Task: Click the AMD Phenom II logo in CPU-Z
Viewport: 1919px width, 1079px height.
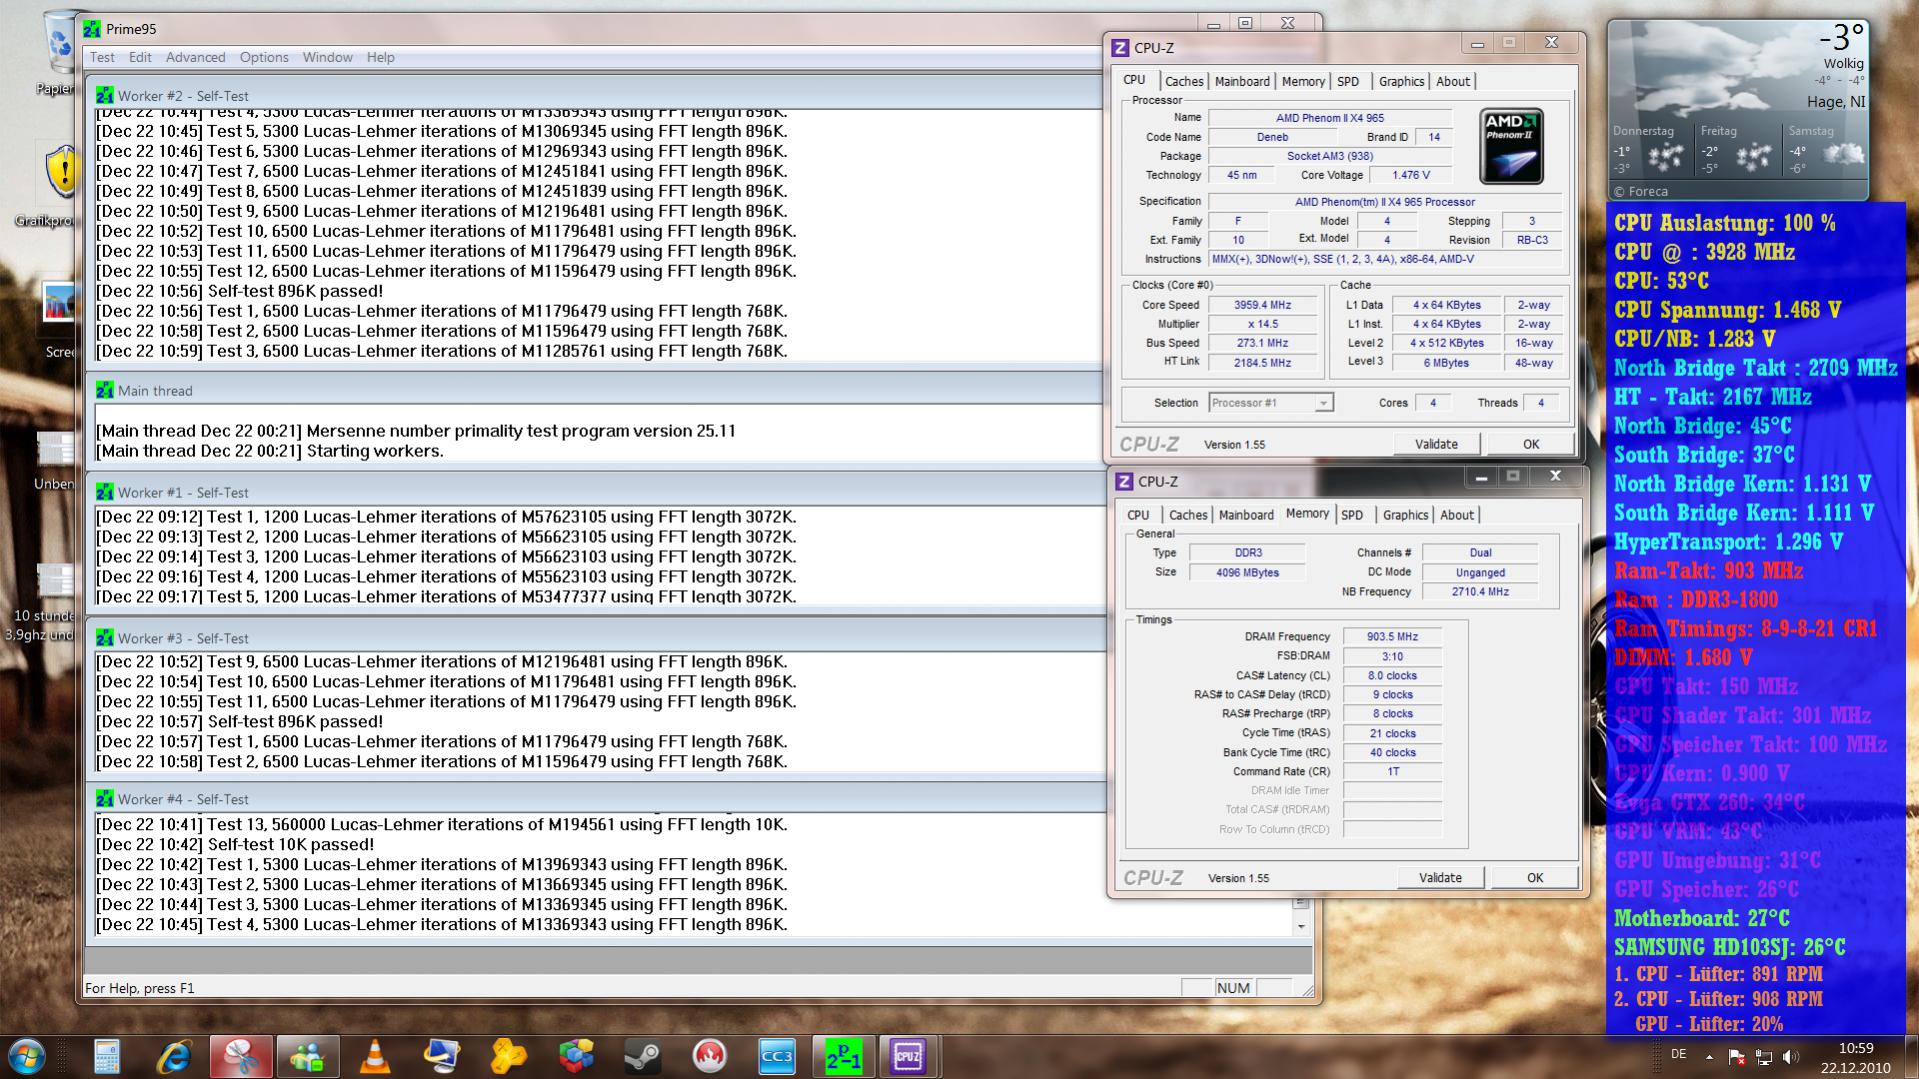Action: click(x=1511, y=146)
